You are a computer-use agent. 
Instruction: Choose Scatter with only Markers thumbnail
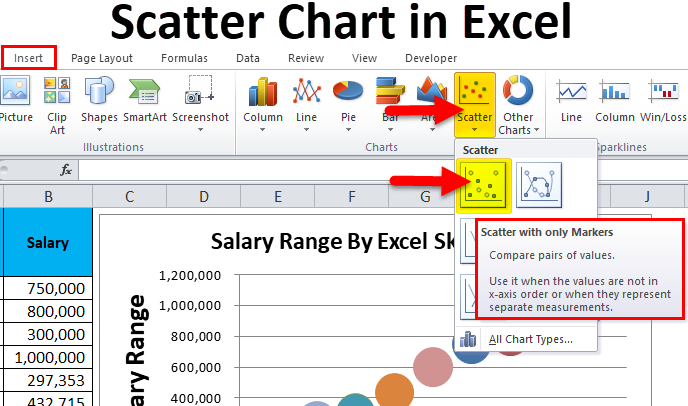[x=484, y=186]
